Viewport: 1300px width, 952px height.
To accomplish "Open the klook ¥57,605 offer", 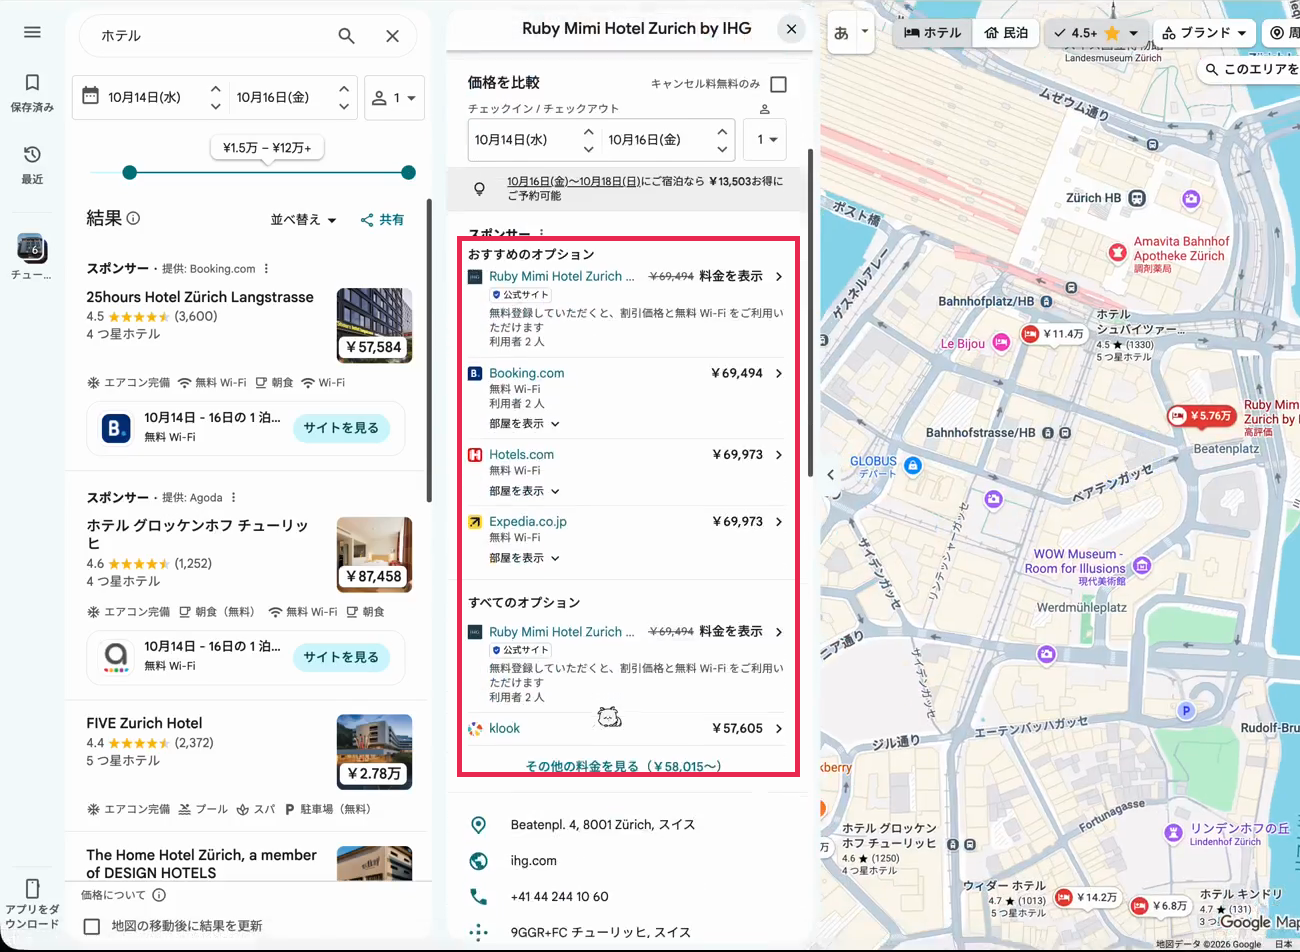I will [627, 729].
